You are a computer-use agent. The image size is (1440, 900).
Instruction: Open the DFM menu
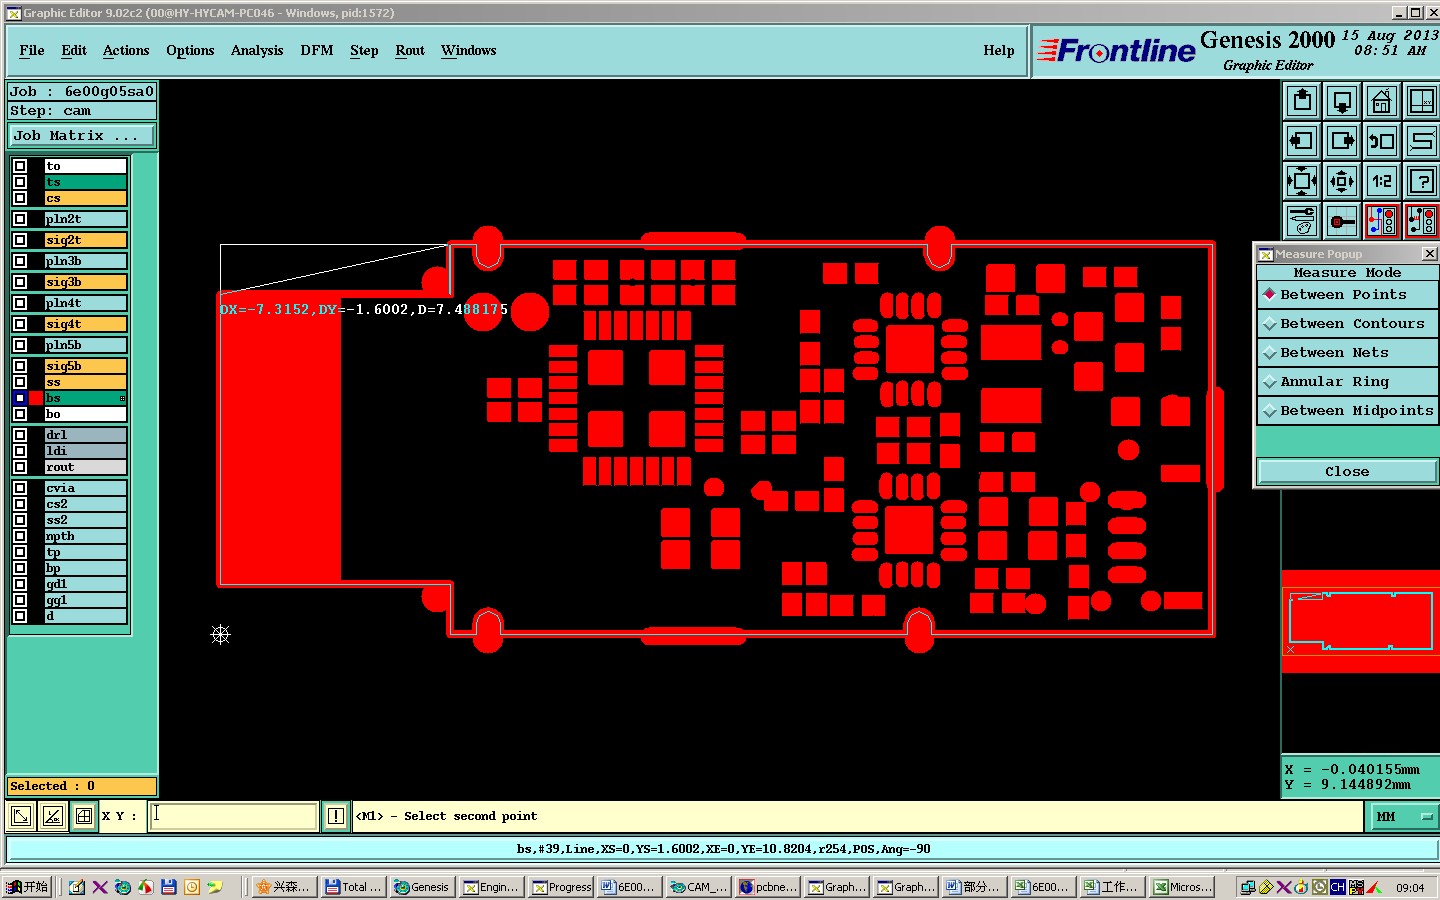(x=317, y=50)
